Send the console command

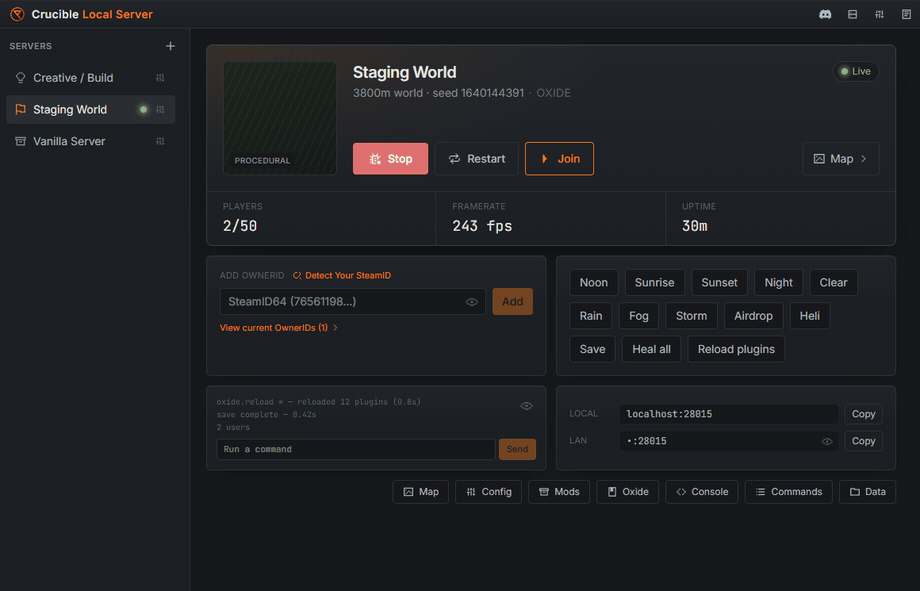click(517, 449)
